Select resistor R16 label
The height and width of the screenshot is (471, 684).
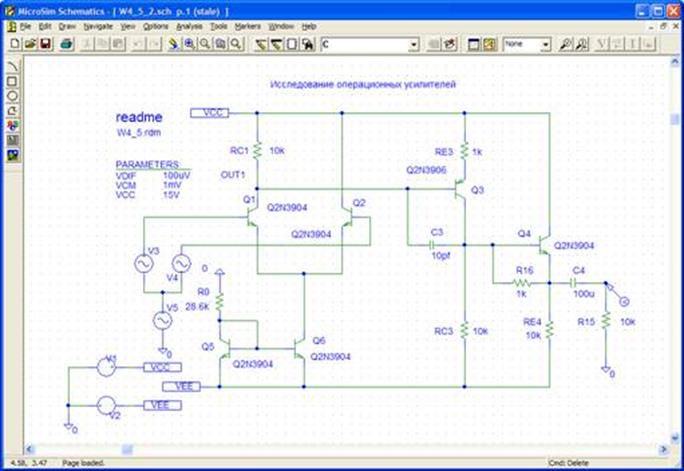(524, 270)
